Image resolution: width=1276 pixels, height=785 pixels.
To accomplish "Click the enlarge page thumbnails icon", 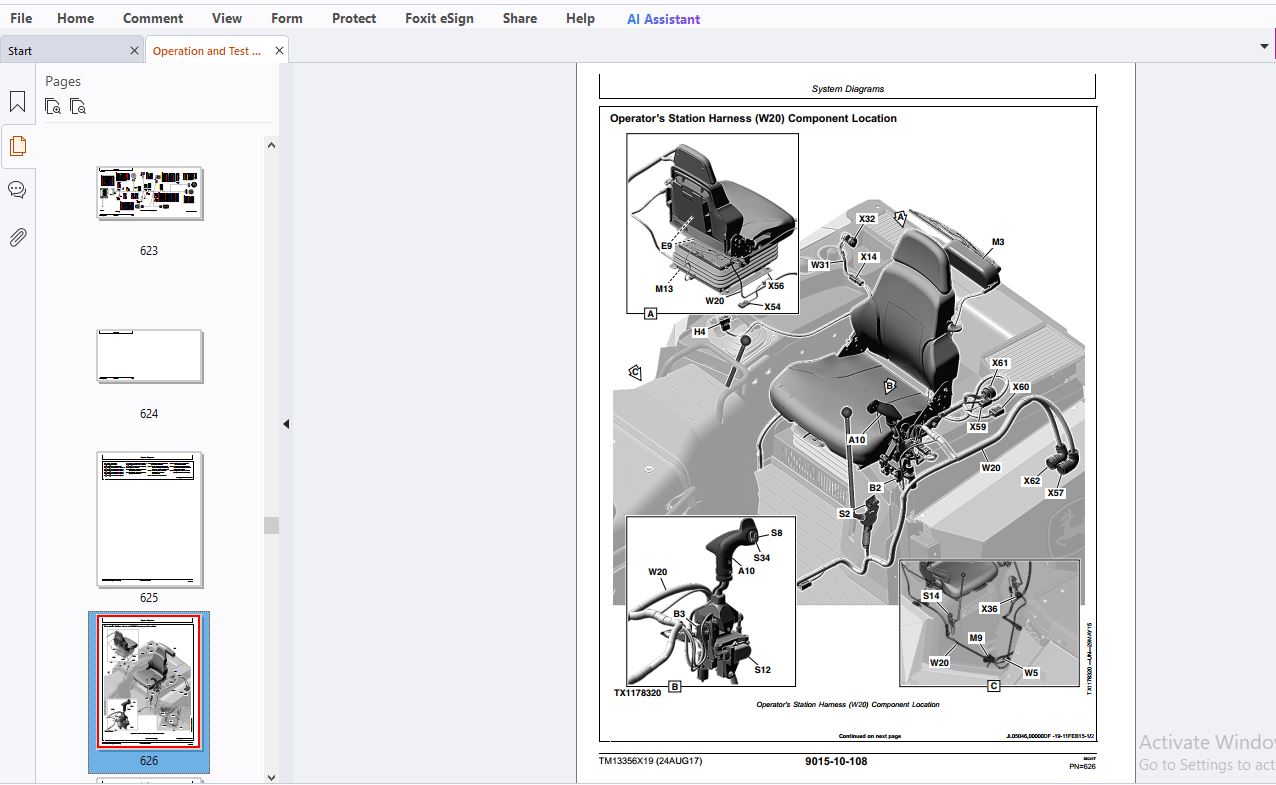I will pyautogui.click(x=53, y=106).
